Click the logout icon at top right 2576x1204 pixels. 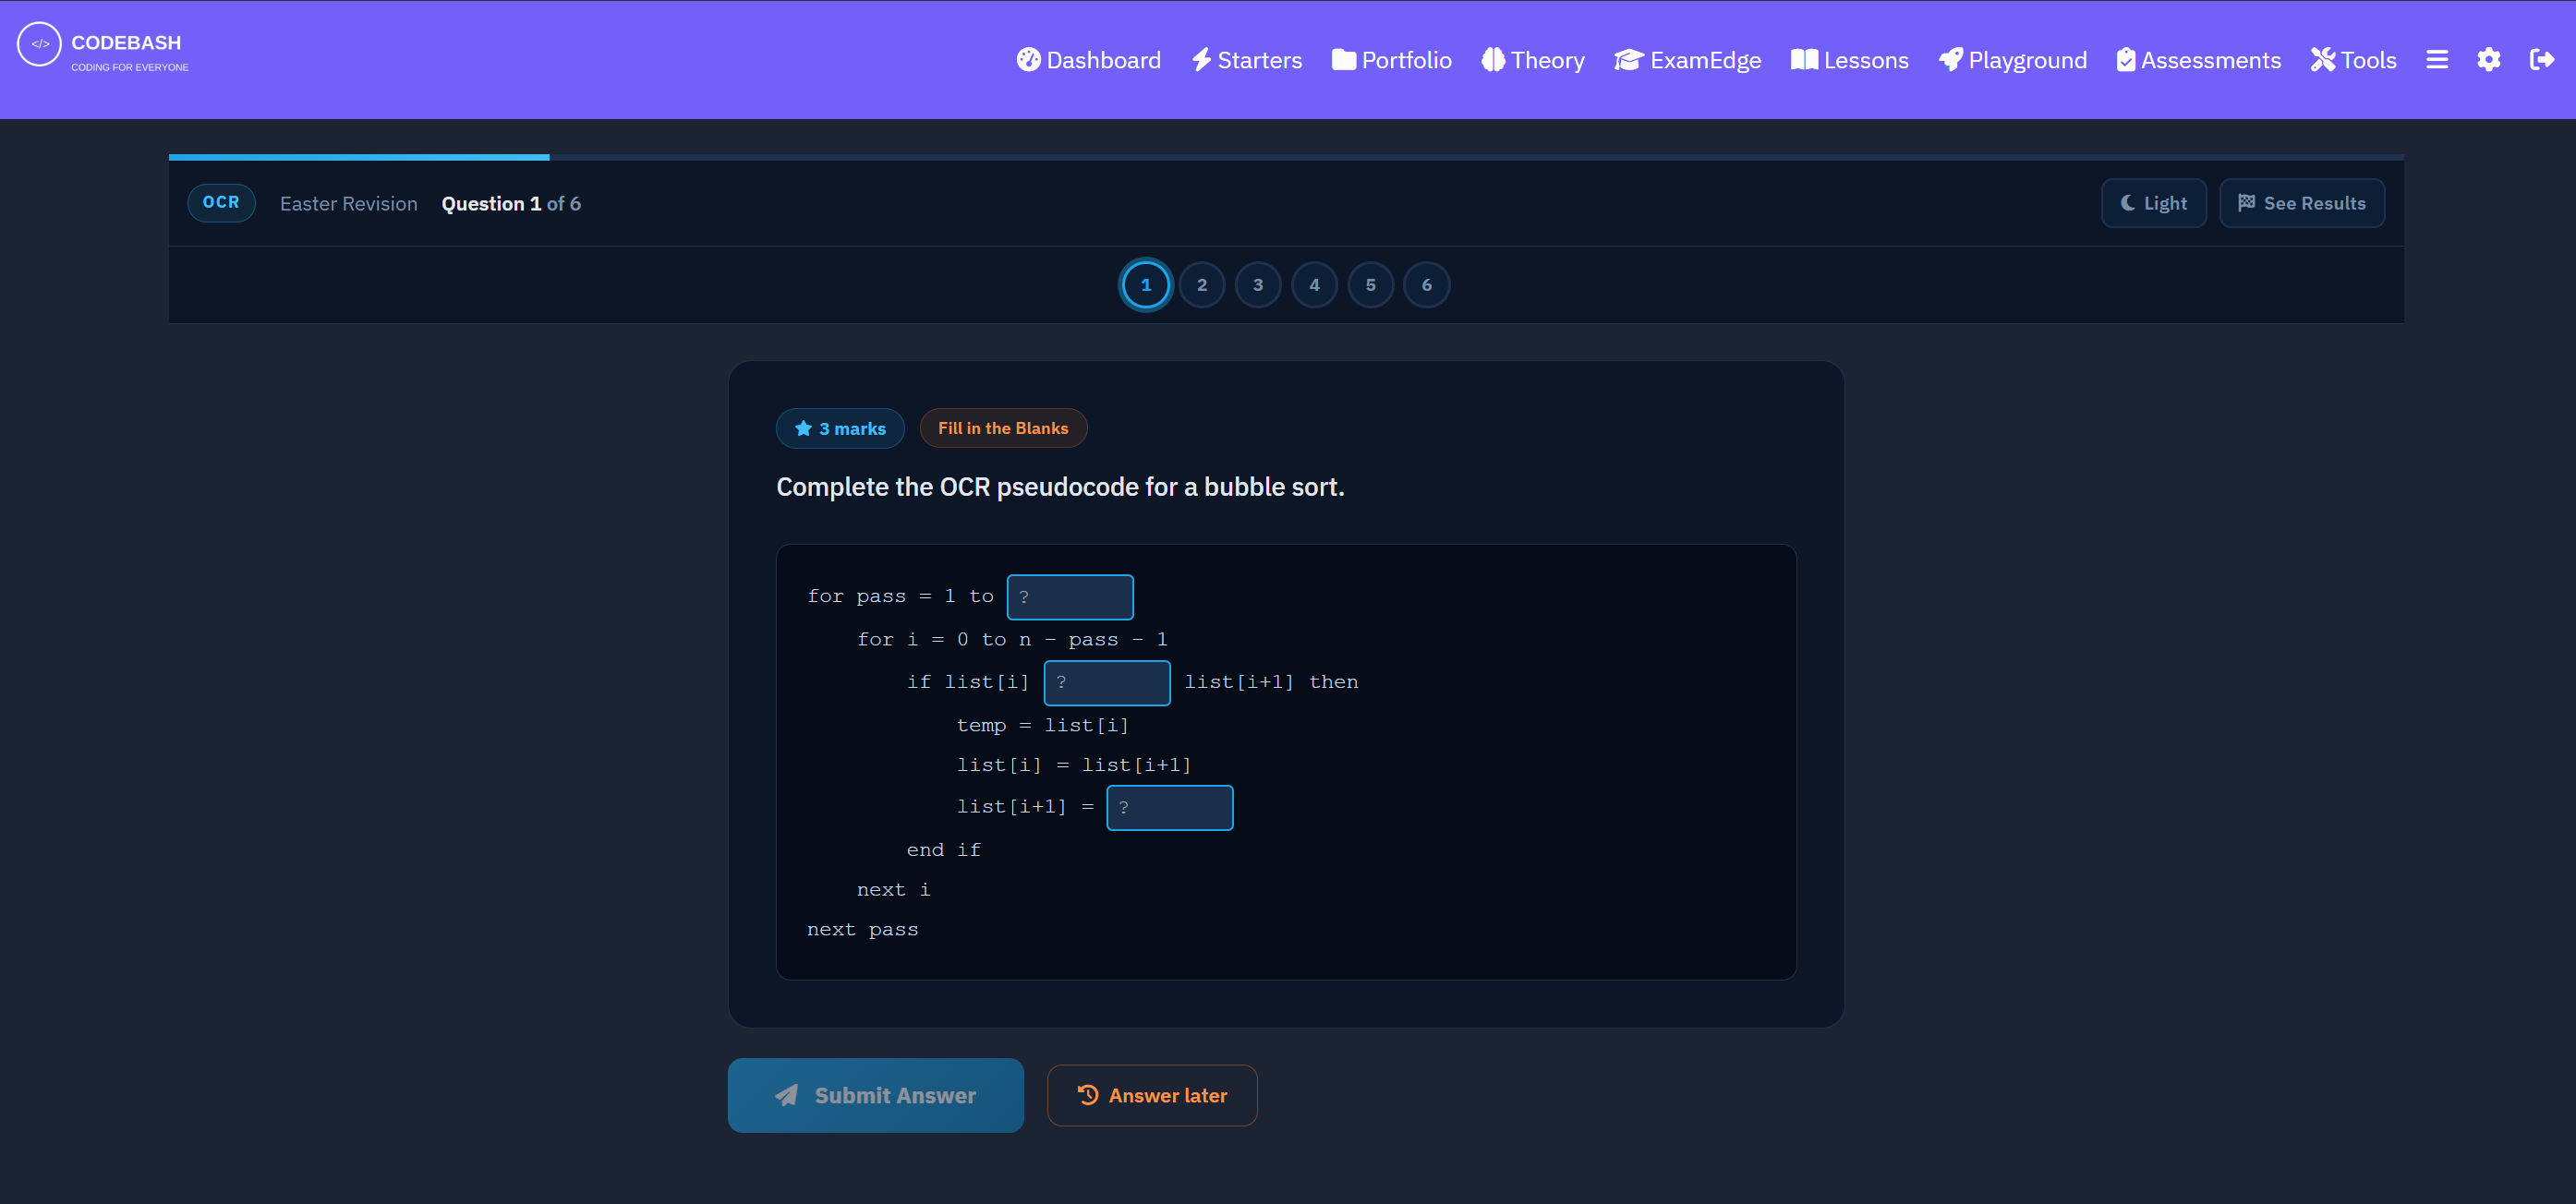point(2542,60)
